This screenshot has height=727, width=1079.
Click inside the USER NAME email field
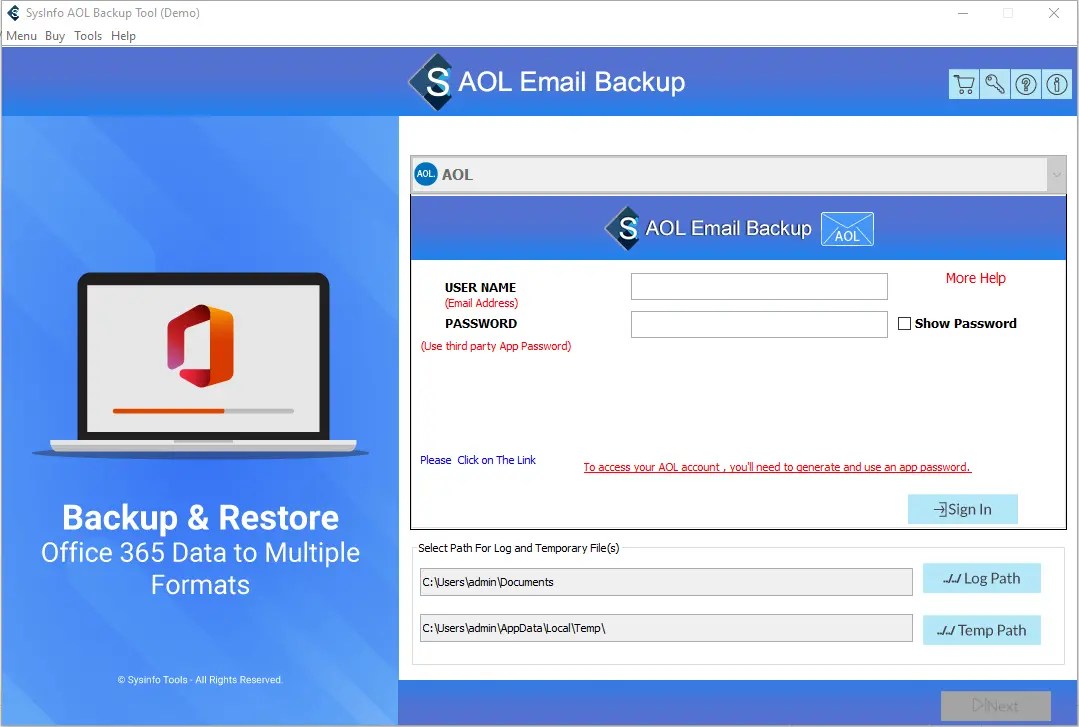[758, 286]
